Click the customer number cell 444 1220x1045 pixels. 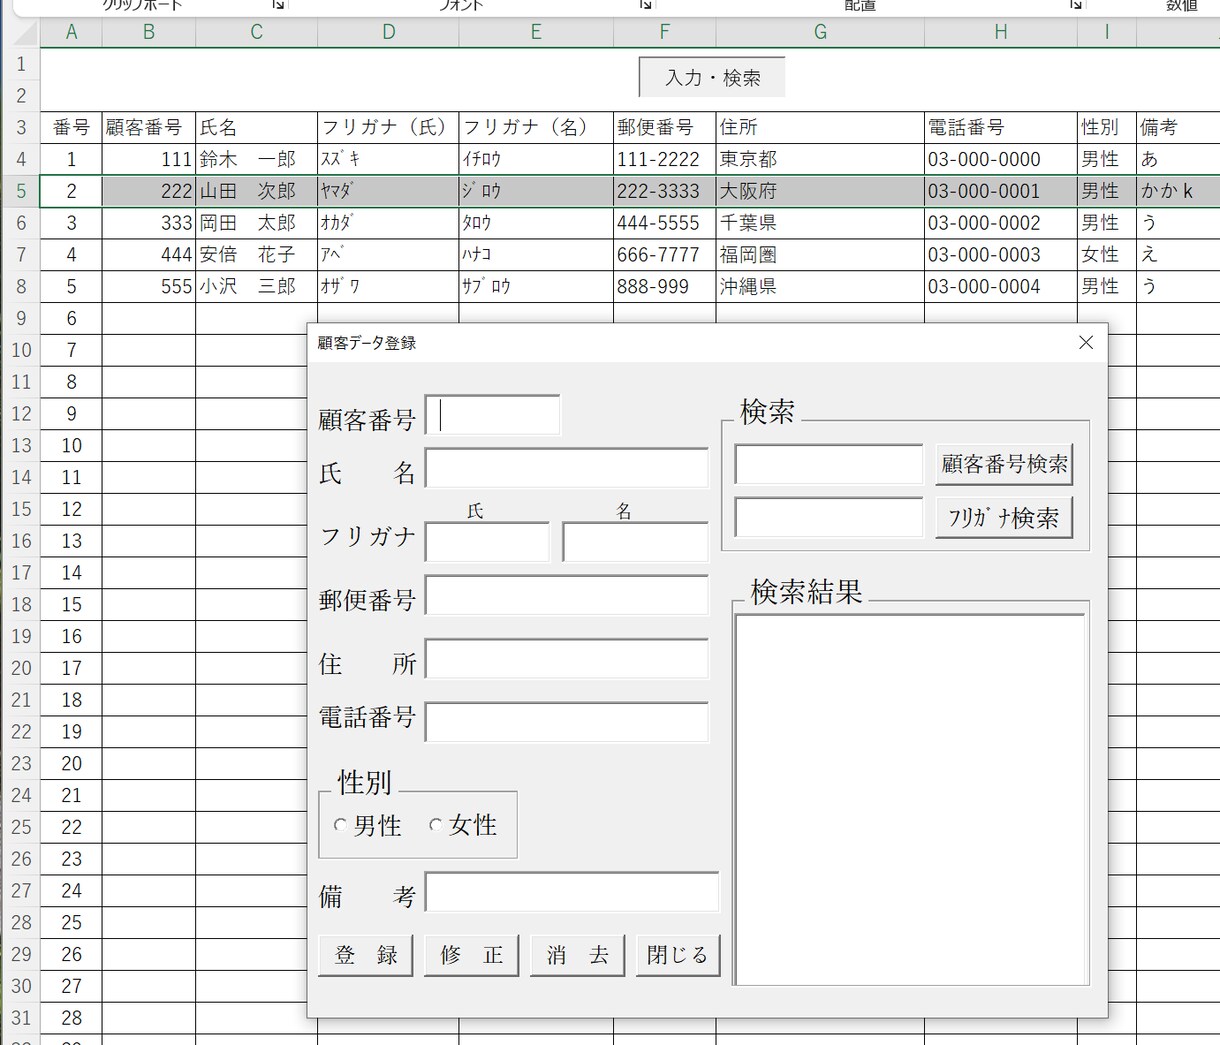point(149,255)
